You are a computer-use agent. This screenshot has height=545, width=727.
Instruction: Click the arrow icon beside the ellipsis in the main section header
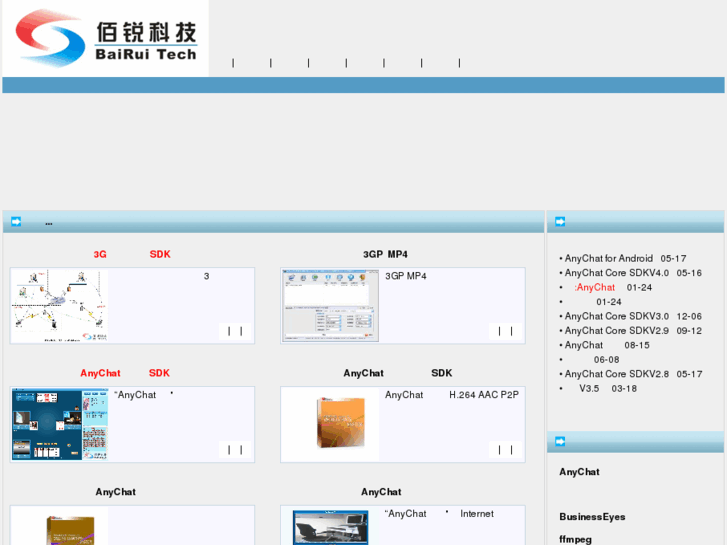point(16,222)
